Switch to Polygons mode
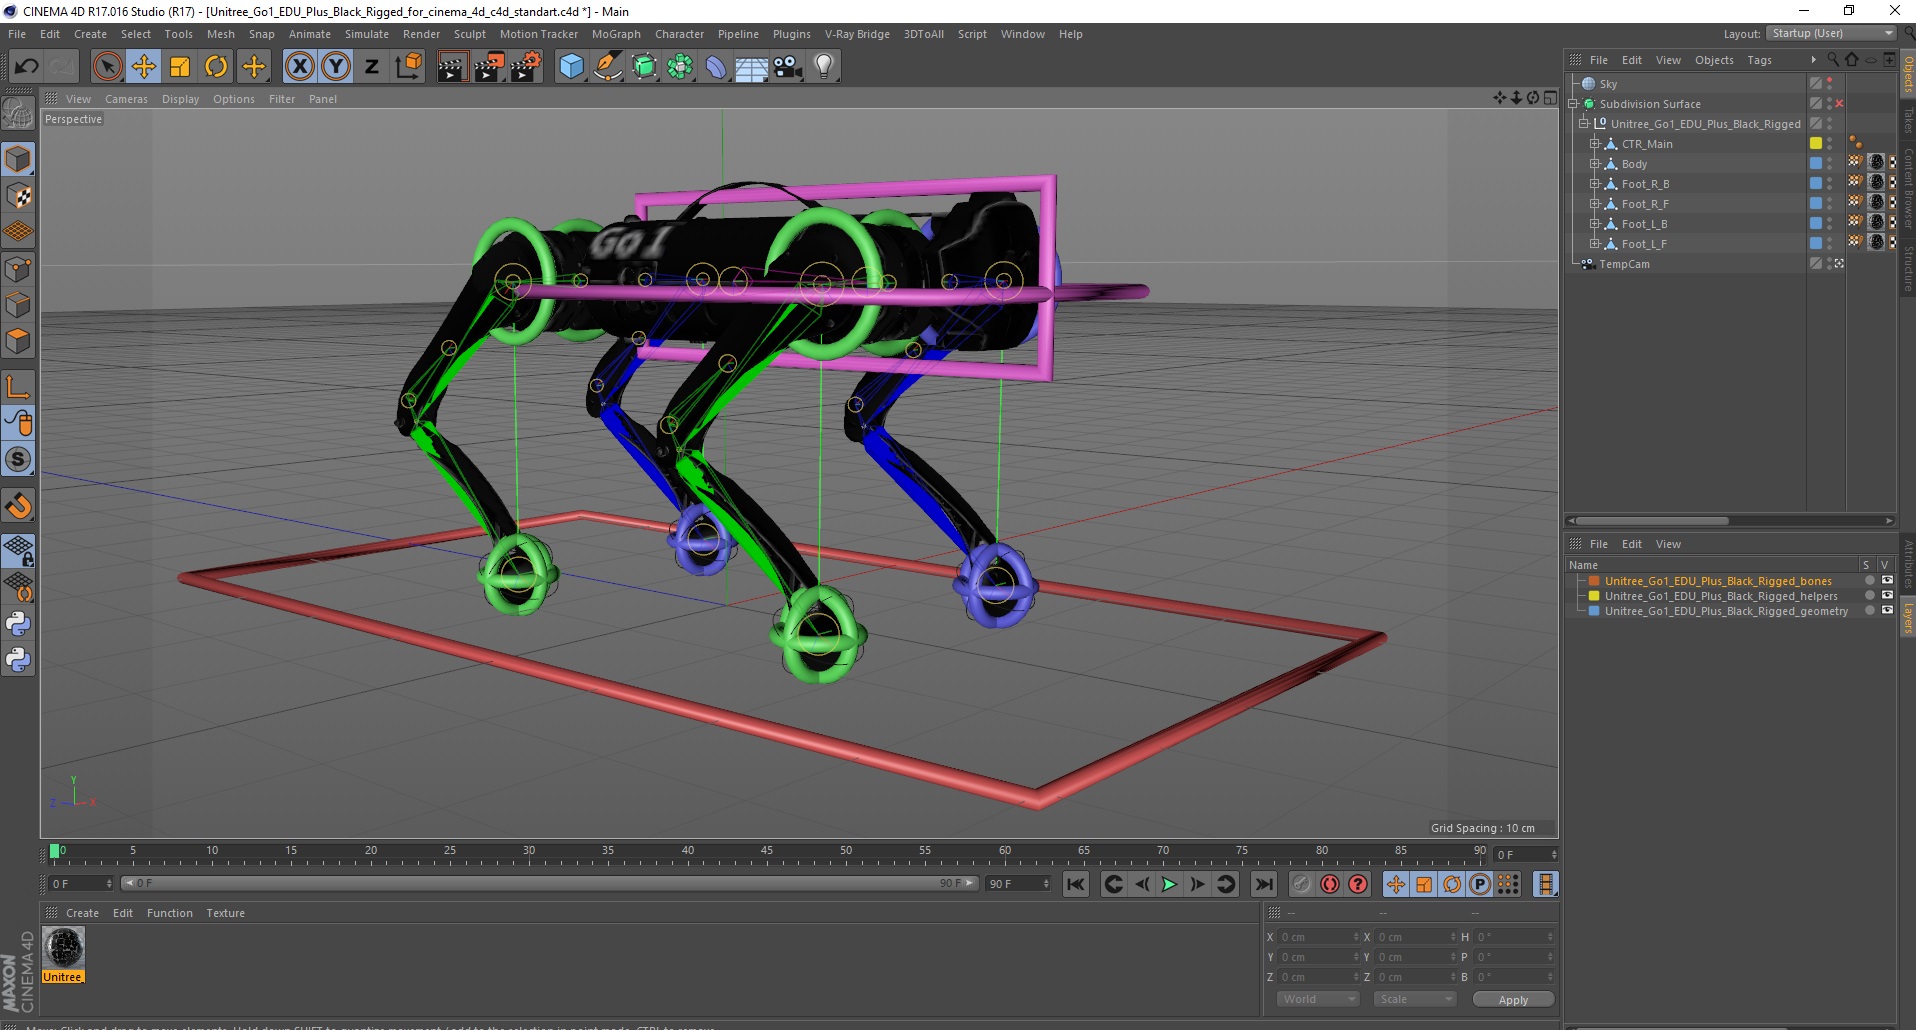Screen dimensions: 1916x1030 [18, 341]
